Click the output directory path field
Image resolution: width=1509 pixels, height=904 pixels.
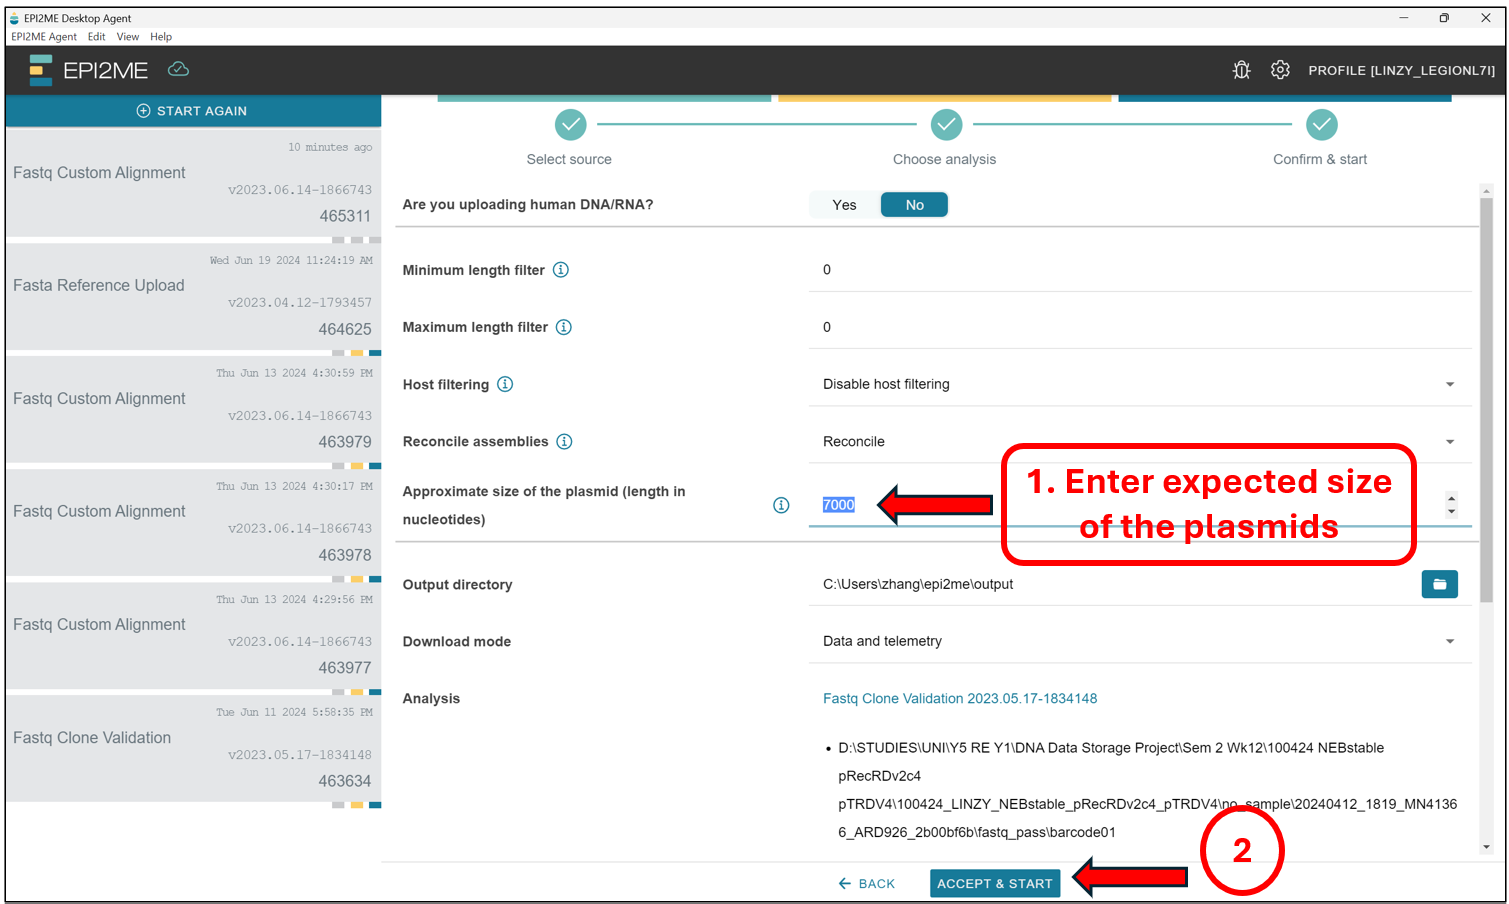click(x=1113, y=584)
